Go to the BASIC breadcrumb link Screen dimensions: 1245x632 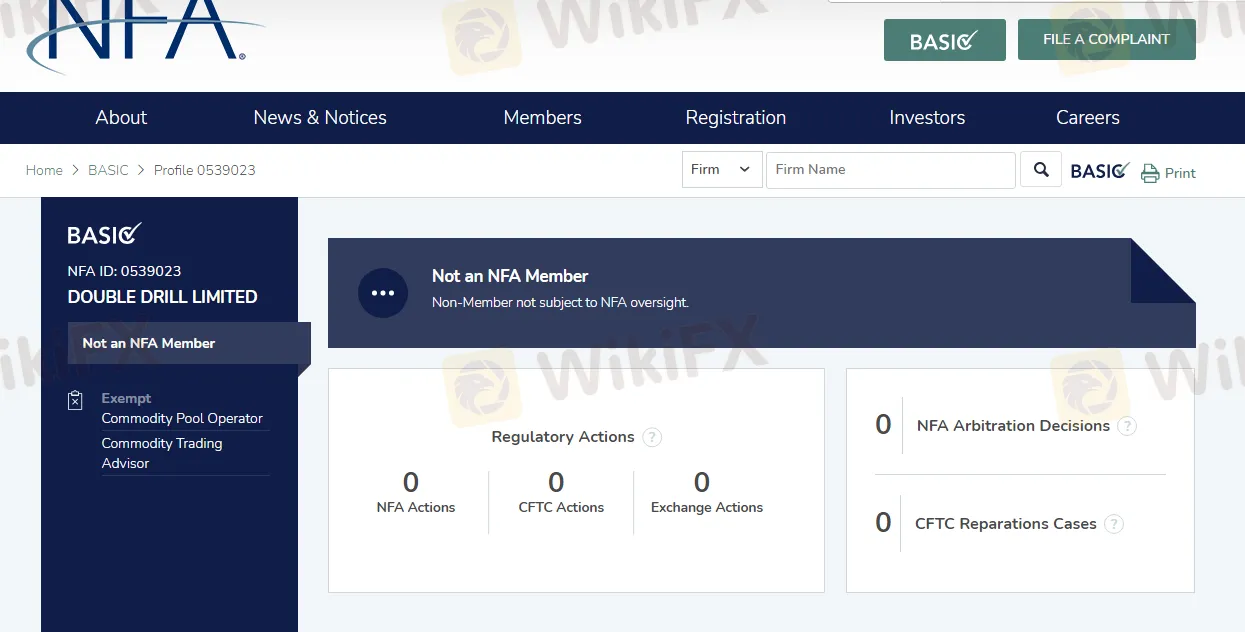[108, 170]
